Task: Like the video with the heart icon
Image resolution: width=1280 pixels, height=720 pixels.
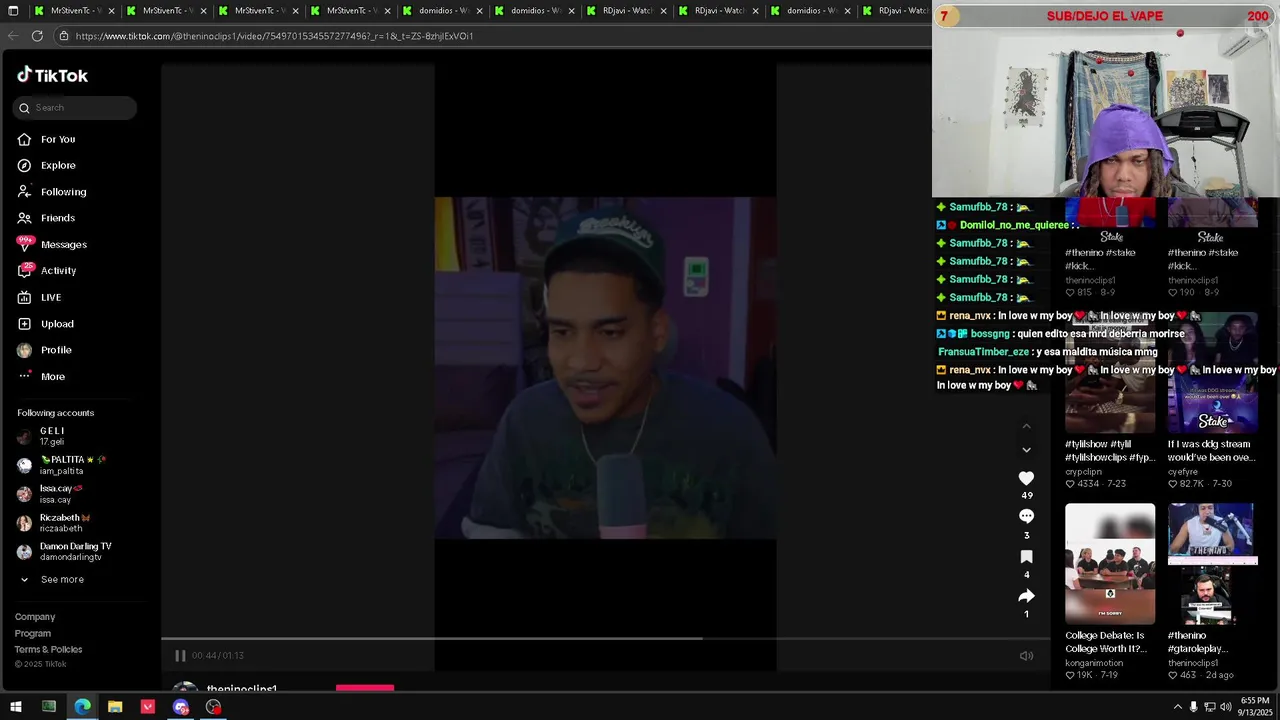Action: click(x=1026, y=478)
